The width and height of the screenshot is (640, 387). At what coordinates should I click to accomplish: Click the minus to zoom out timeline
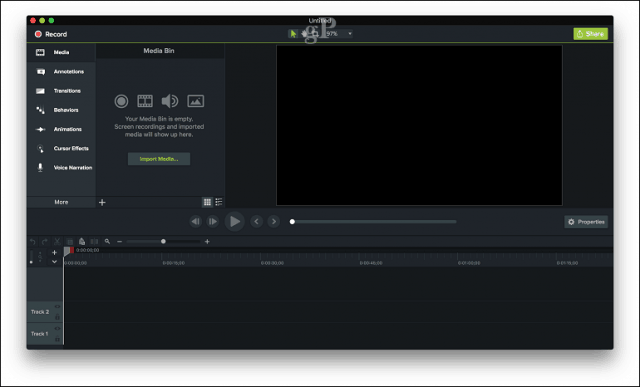pos(120,242)
